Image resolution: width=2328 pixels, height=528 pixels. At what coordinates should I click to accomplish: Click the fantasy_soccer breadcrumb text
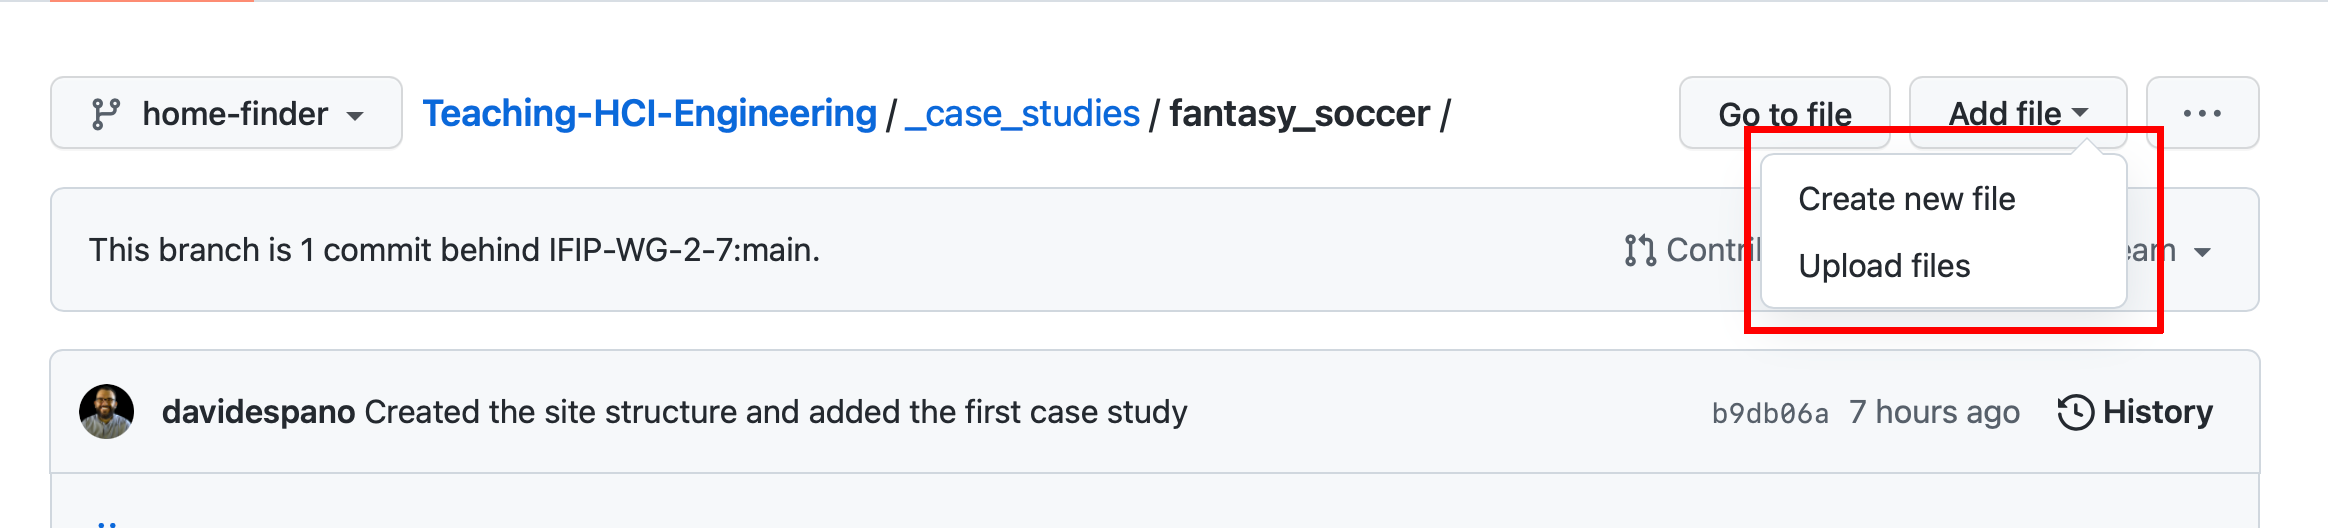click(x=1299, y=114)
